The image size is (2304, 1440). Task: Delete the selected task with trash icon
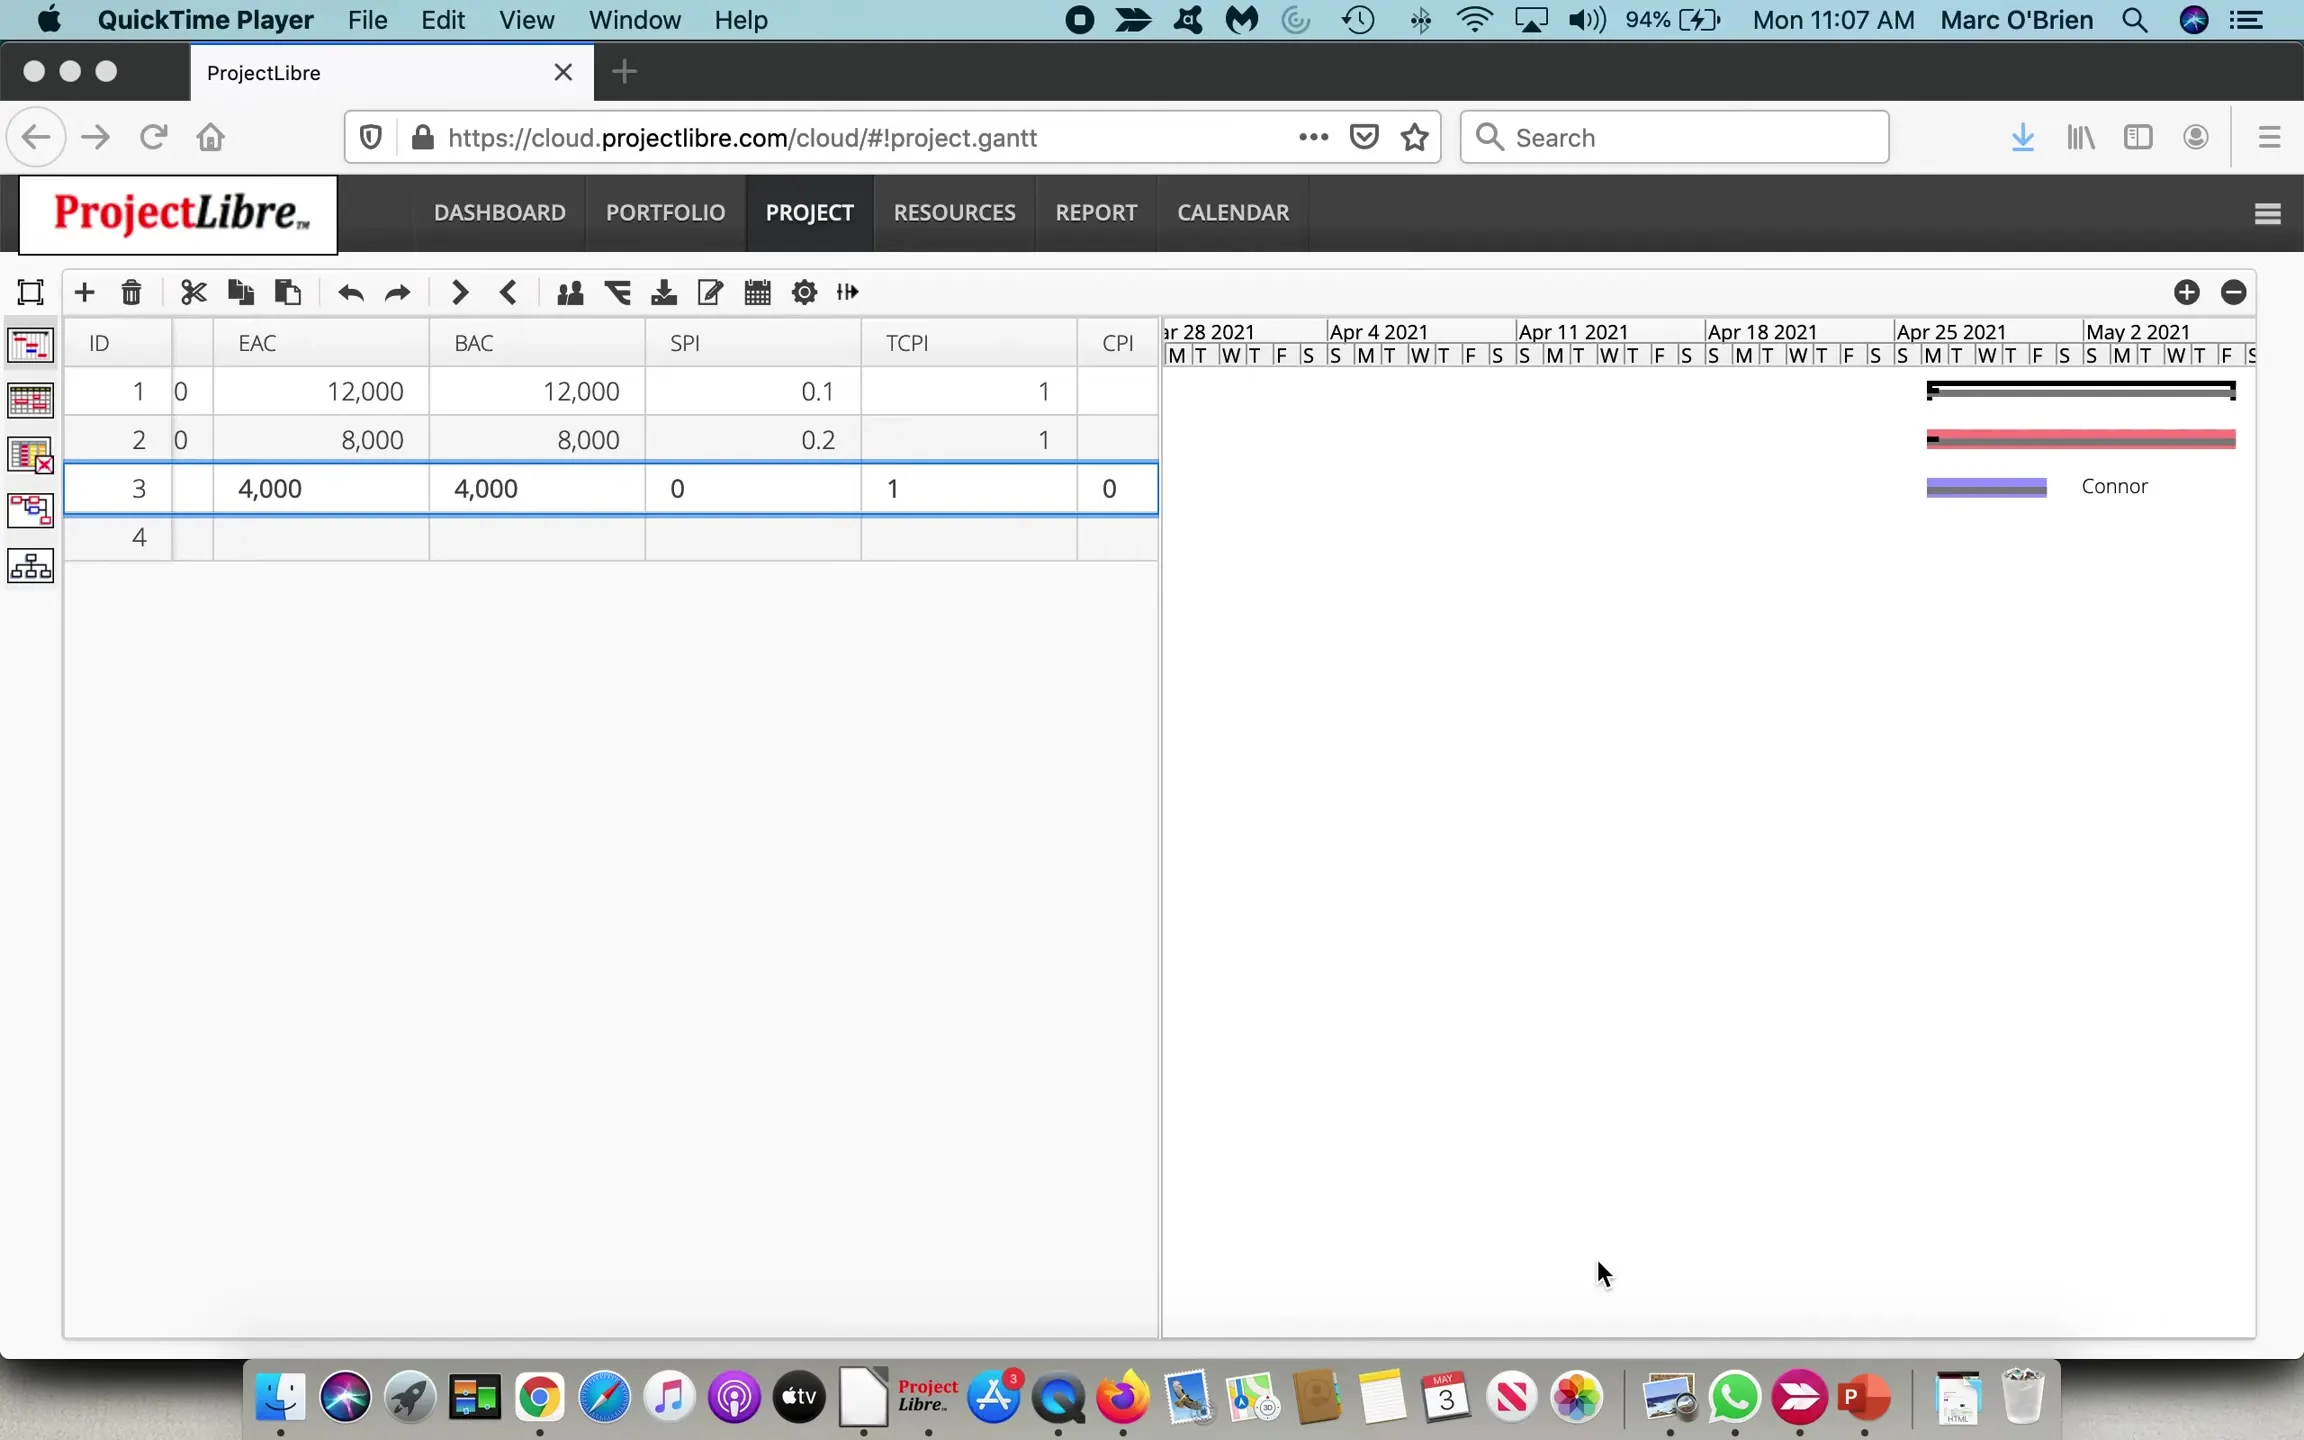coord(131,292)
